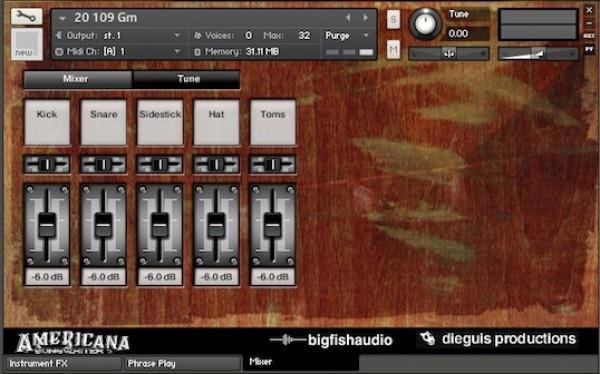This screenshot has height=374, width=600.
Task: Open the wrench instrument edit icon
Action: pos(26,16)
